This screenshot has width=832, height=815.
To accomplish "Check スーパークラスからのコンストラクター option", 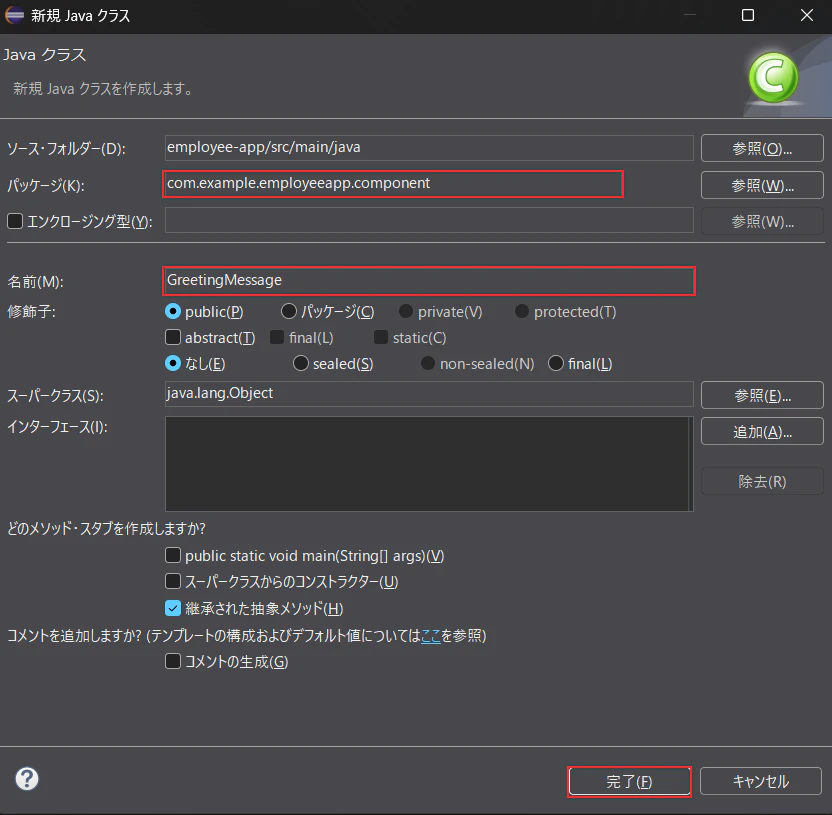I will coord(173,581).
